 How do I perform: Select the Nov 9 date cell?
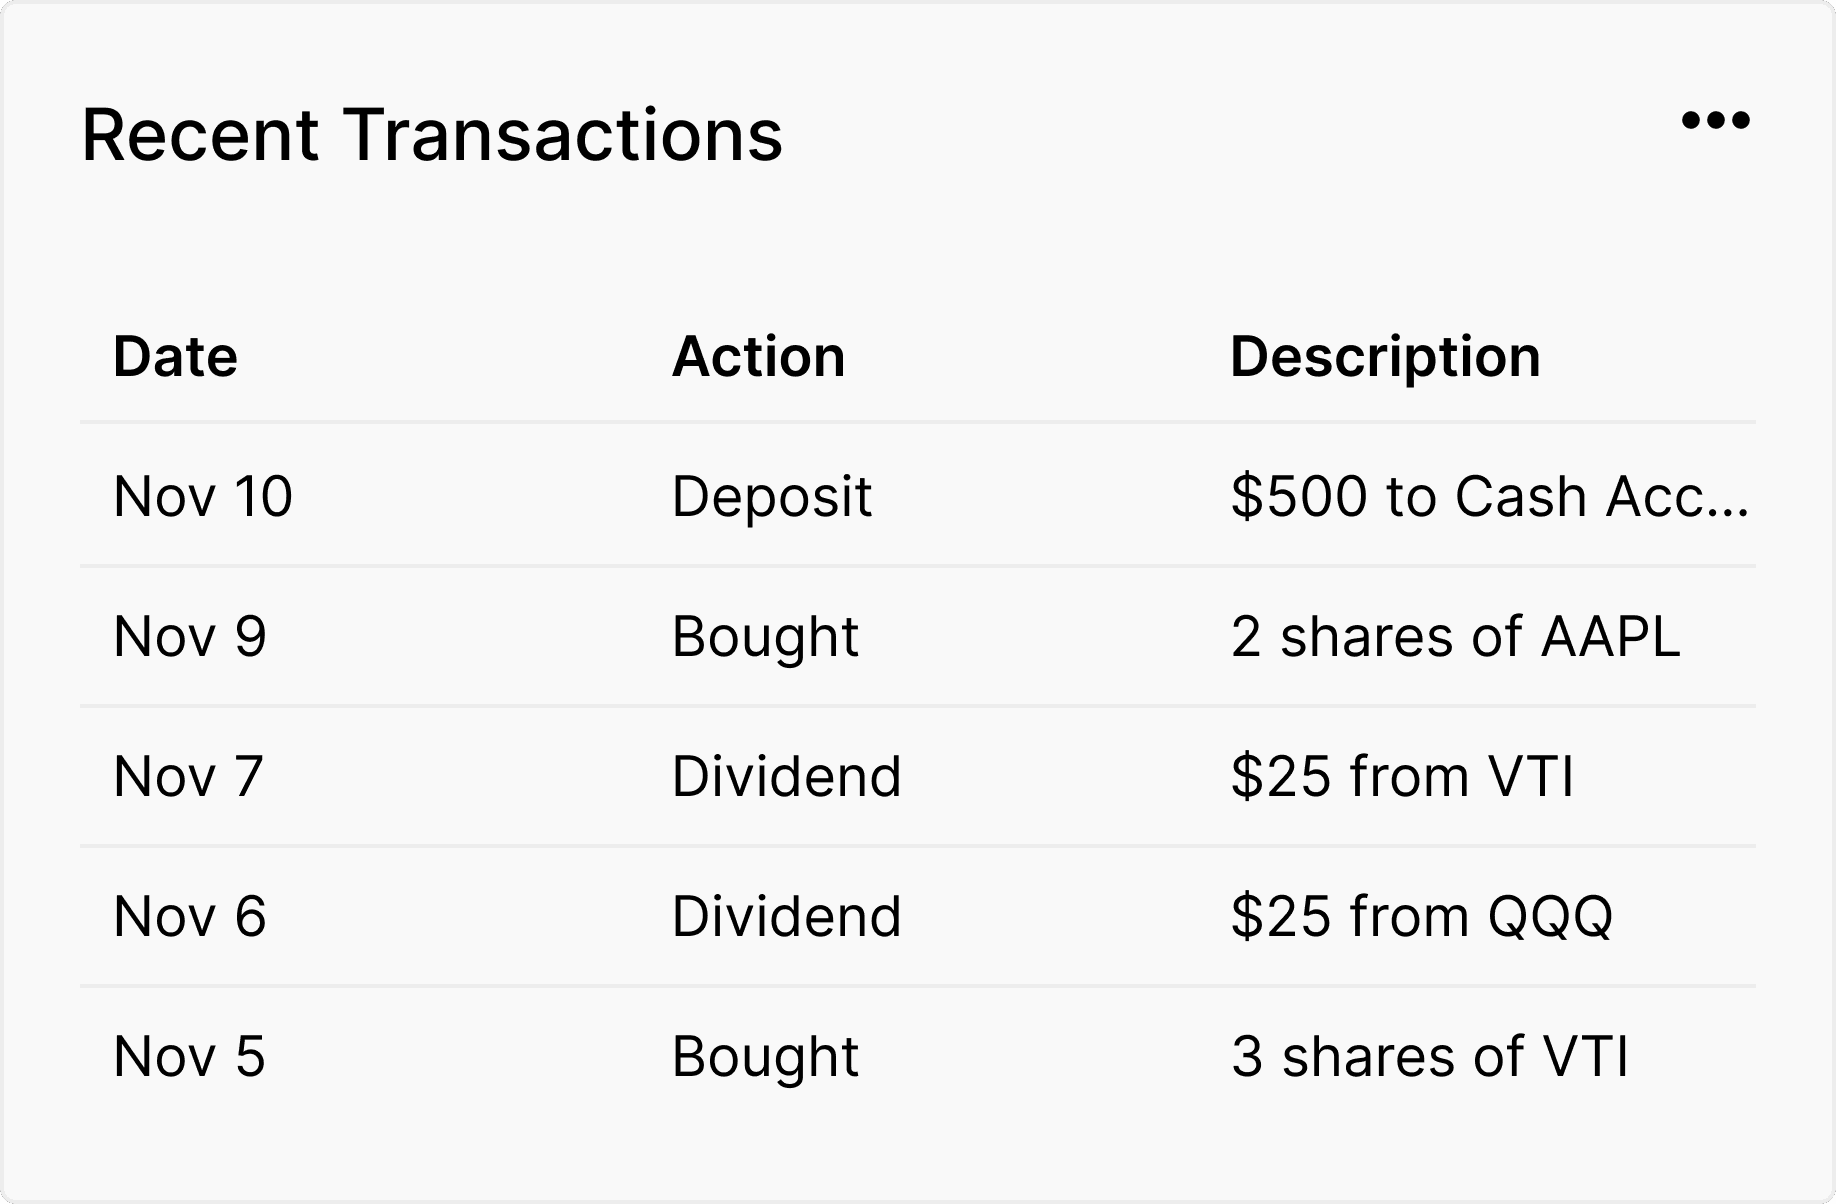190,636
